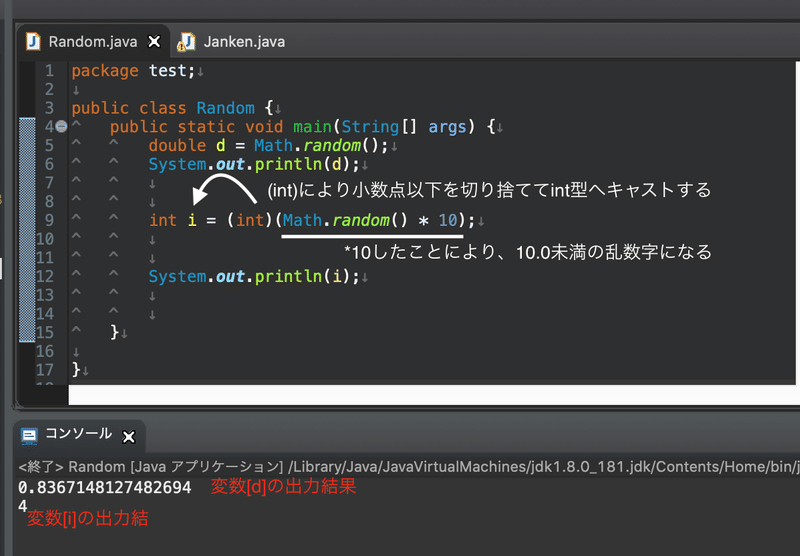Image resolution: width=800 pixels, height=556 pixels.
Task: Click 'double' keyword on line 5
Action: pos(177,145)
